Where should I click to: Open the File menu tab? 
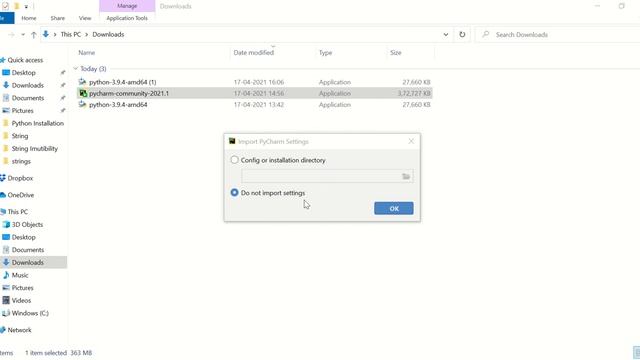pyautogui.click(x=6, y=18)
